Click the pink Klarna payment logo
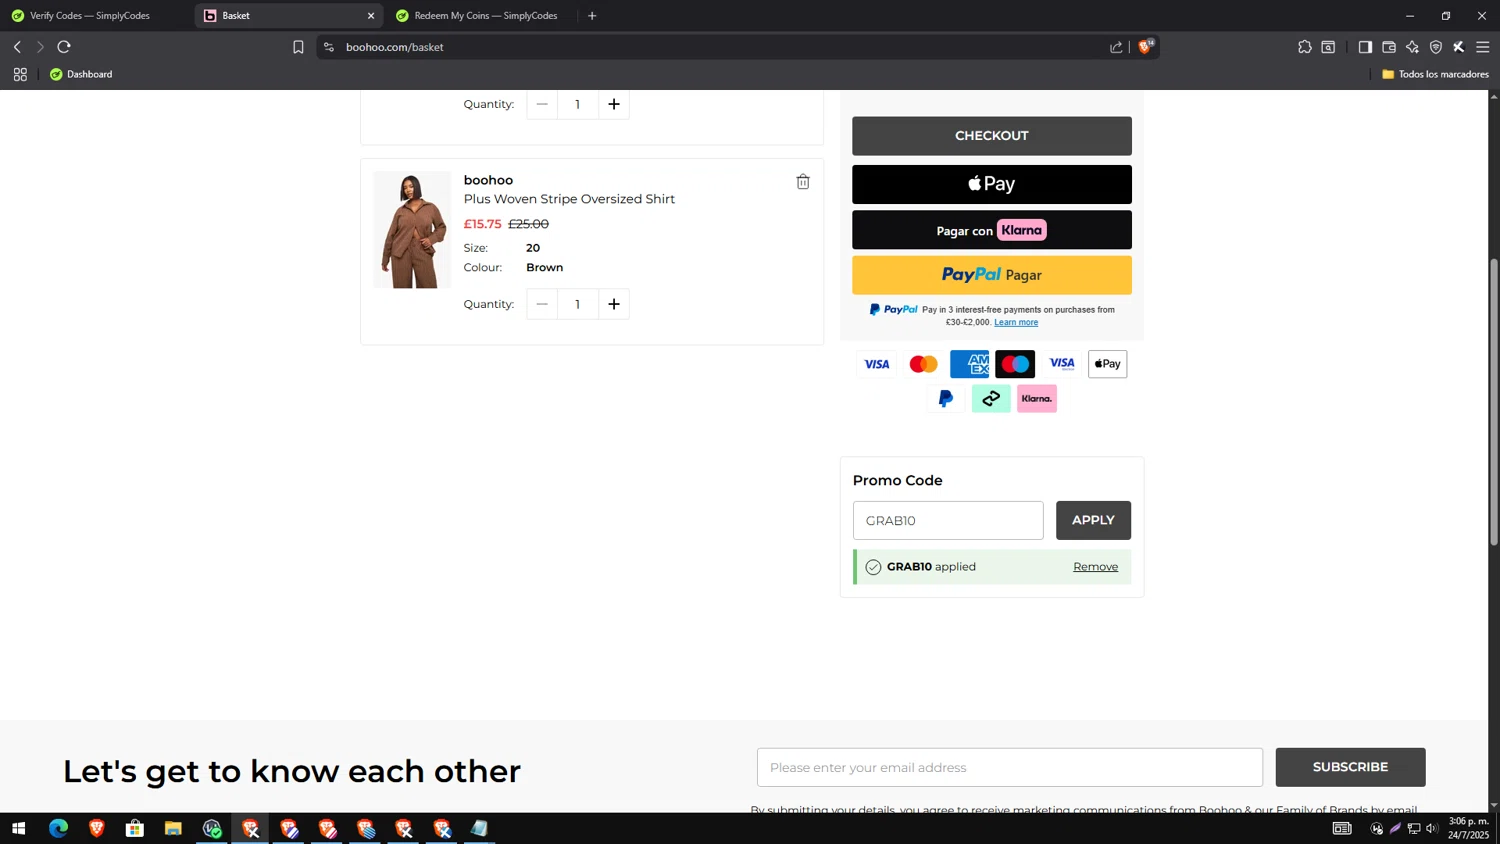 pyautogui.click(x=1037, y=399)
